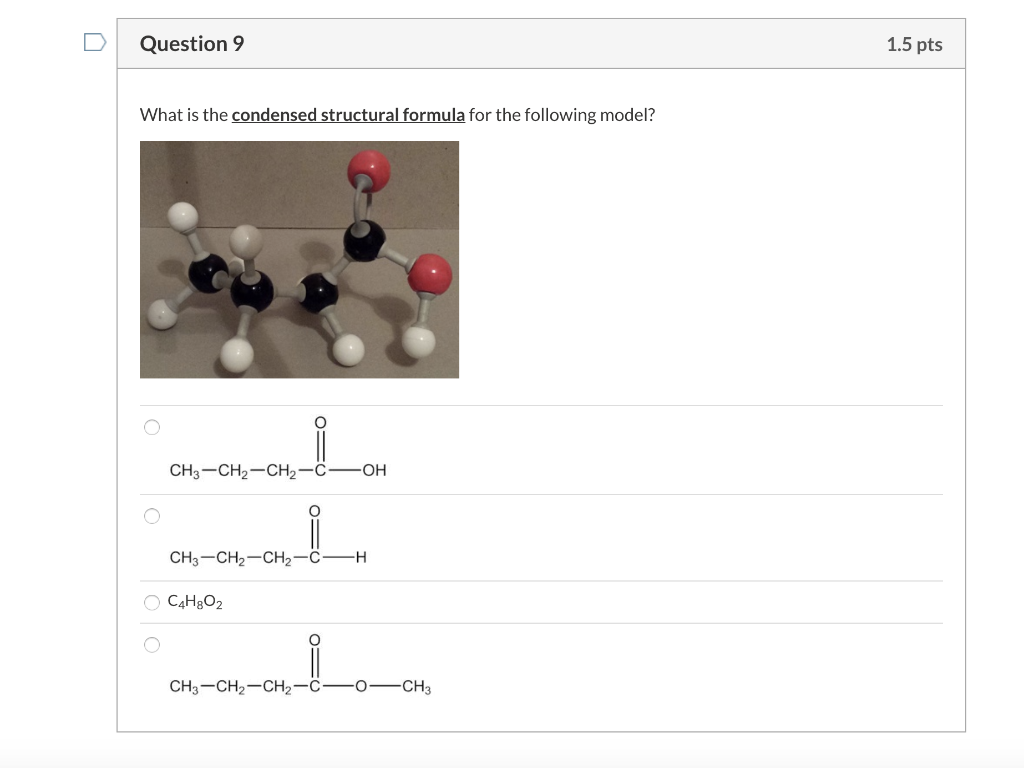Image resolution: width=1024 pixels, height=768 pixels.
Task: Click the underlined condensed structural formula text
Action: 348,114
